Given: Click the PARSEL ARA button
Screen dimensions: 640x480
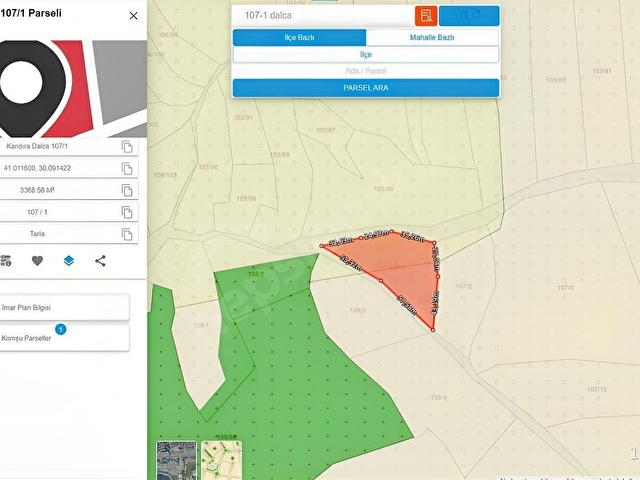Looking at the screenshot, I should [366, 88].
